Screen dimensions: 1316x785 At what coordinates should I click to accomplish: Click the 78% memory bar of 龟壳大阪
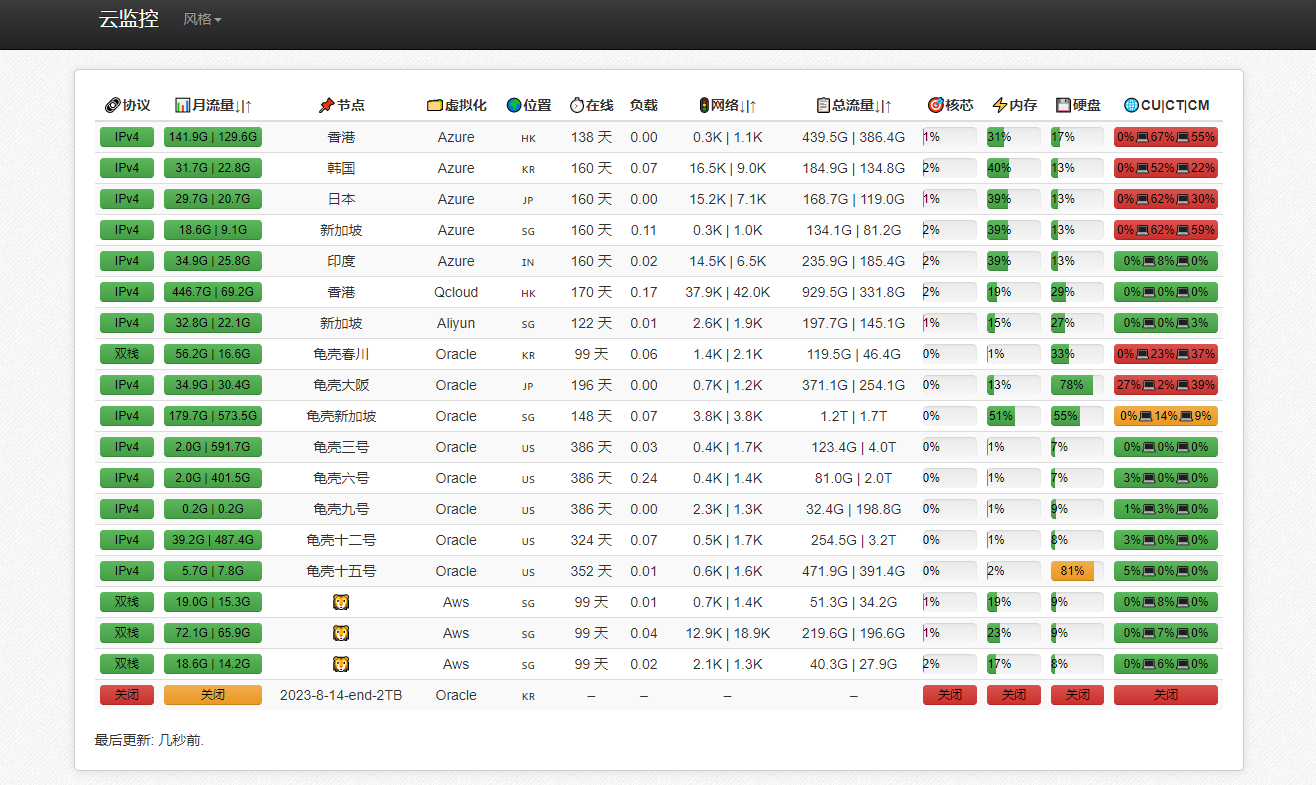click(1077, 385)
